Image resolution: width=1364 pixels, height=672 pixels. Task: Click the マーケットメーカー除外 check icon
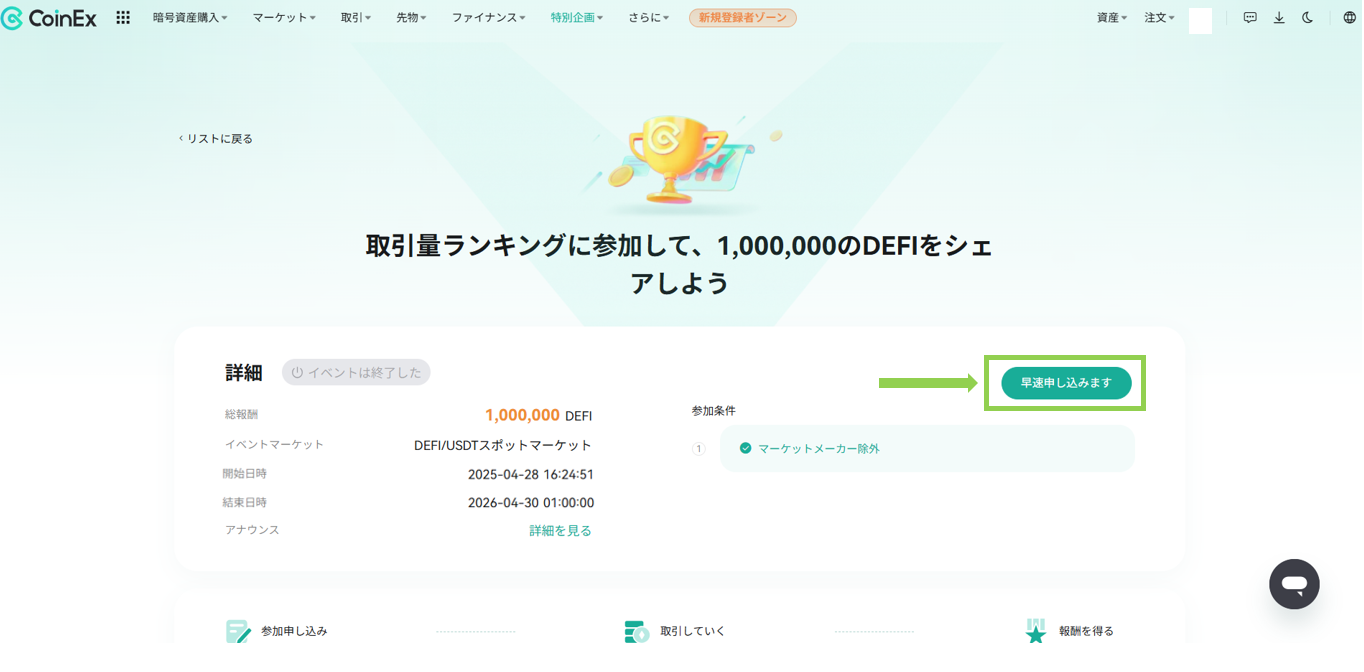pyautogui.click(x=745, y=449)
